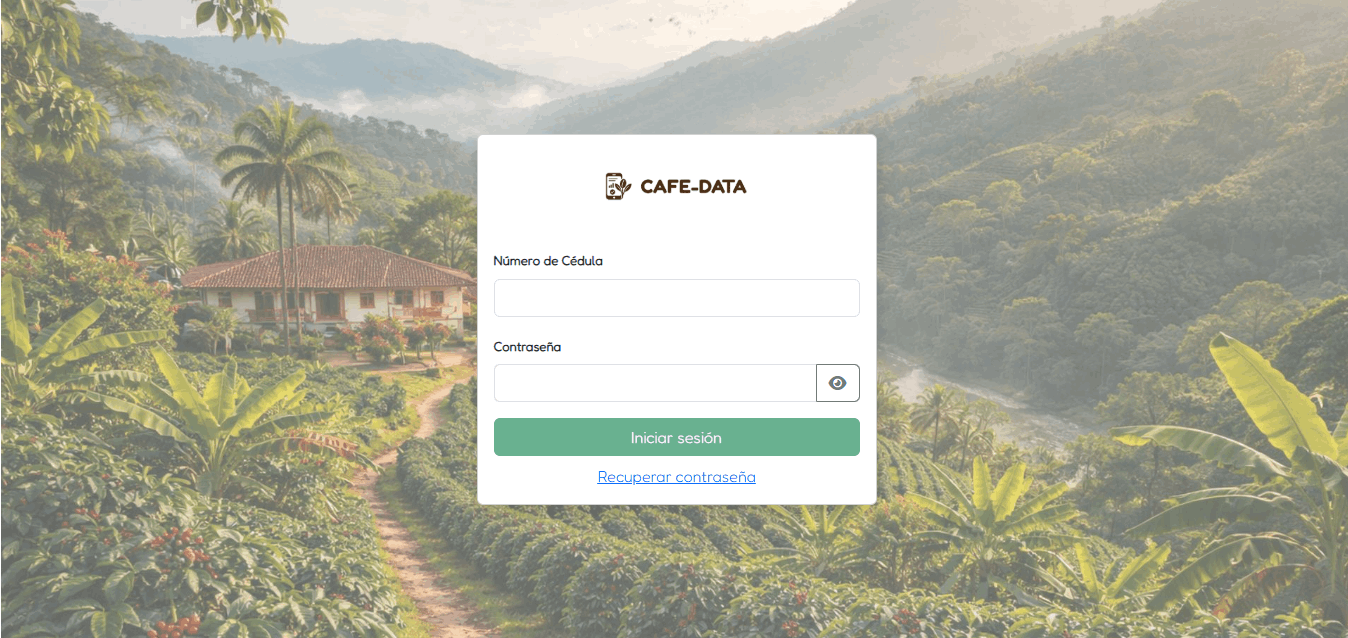The height and width of the screenshot is (638, 1348).
Task: Open the Recuperar contraseña link
Action: (677, 477)
